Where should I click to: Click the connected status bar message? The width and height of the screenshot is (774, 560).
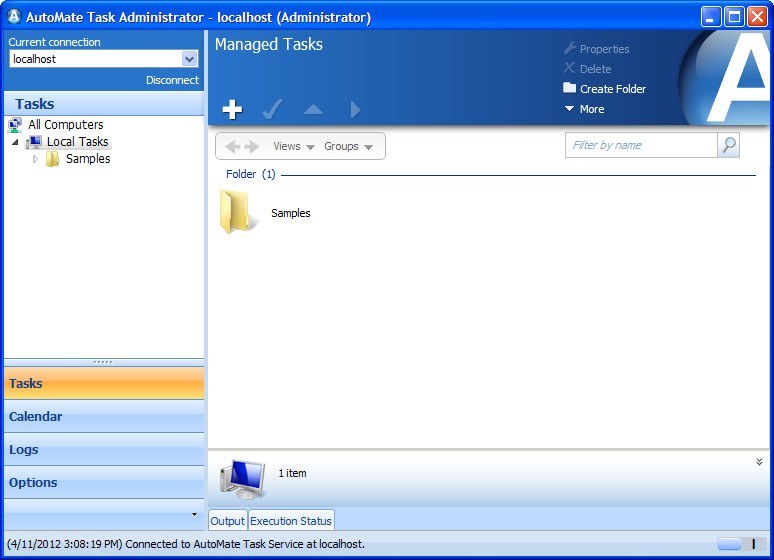pos(186,544)
